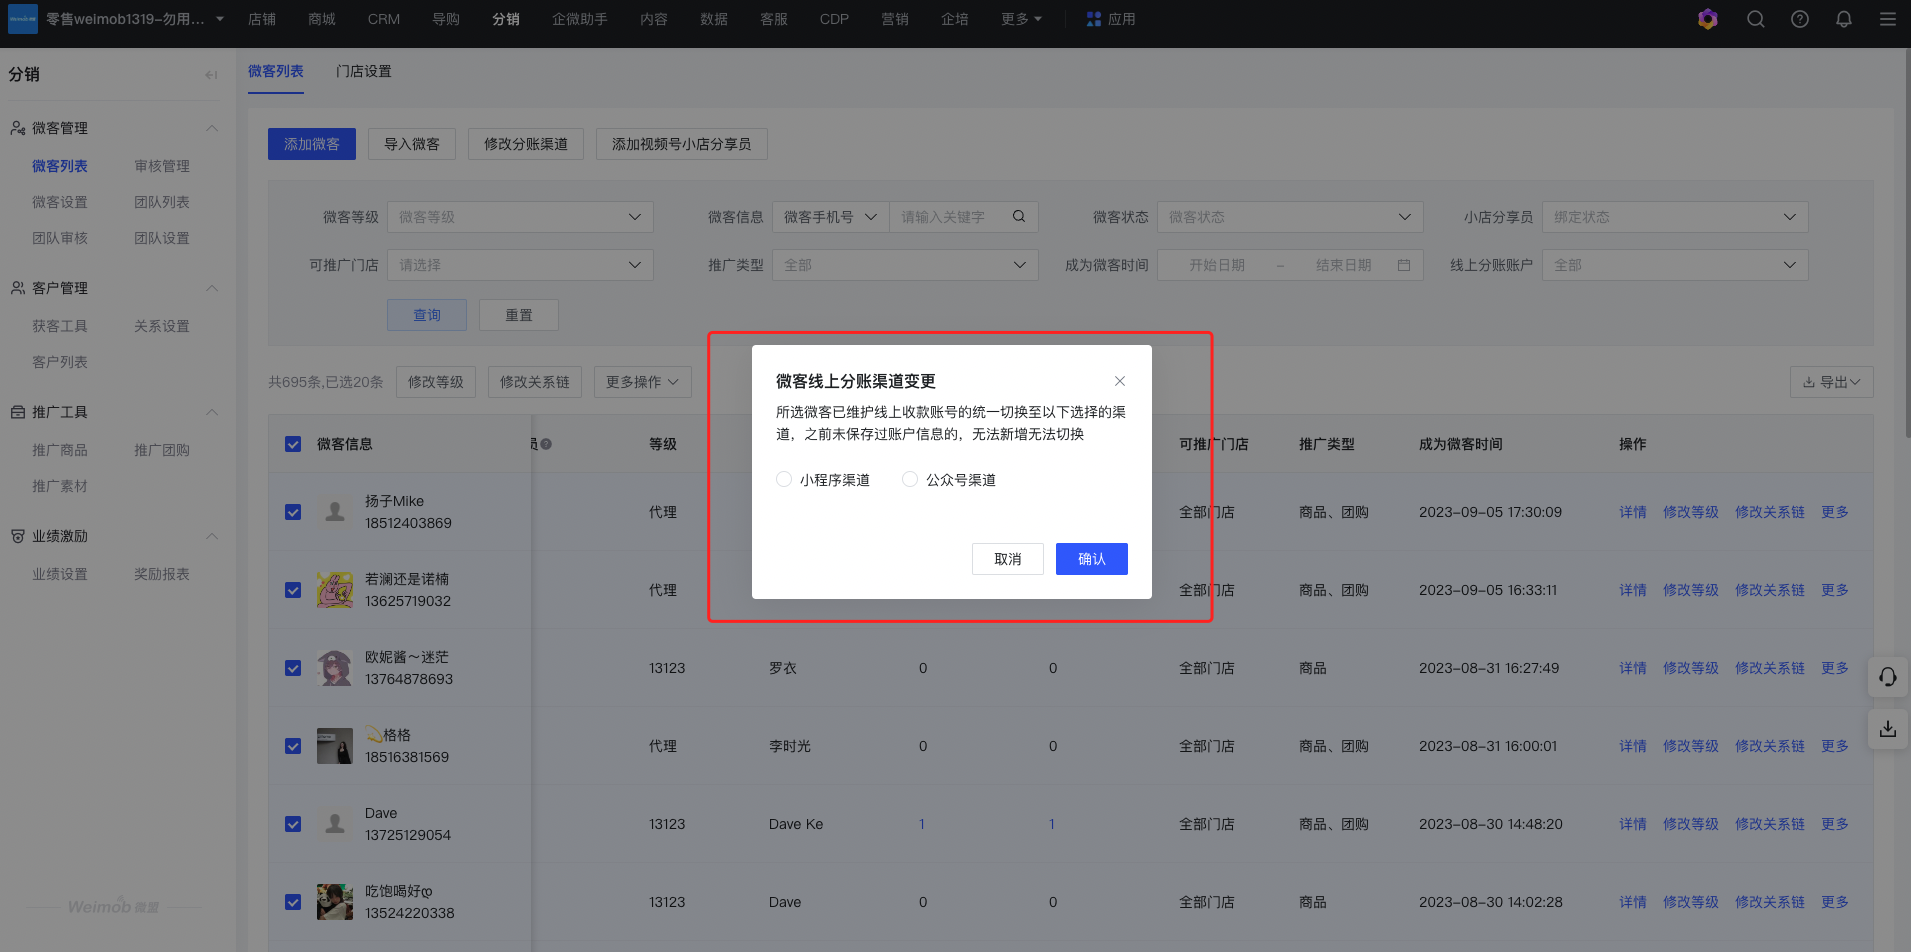Click the 修改分账渠道 button
The image size is (1911, 952).
pos(526,144)
